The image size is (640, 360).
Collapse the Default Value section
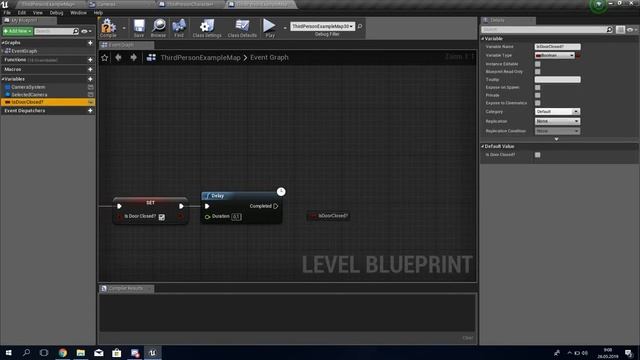click(x=482, y=146)
